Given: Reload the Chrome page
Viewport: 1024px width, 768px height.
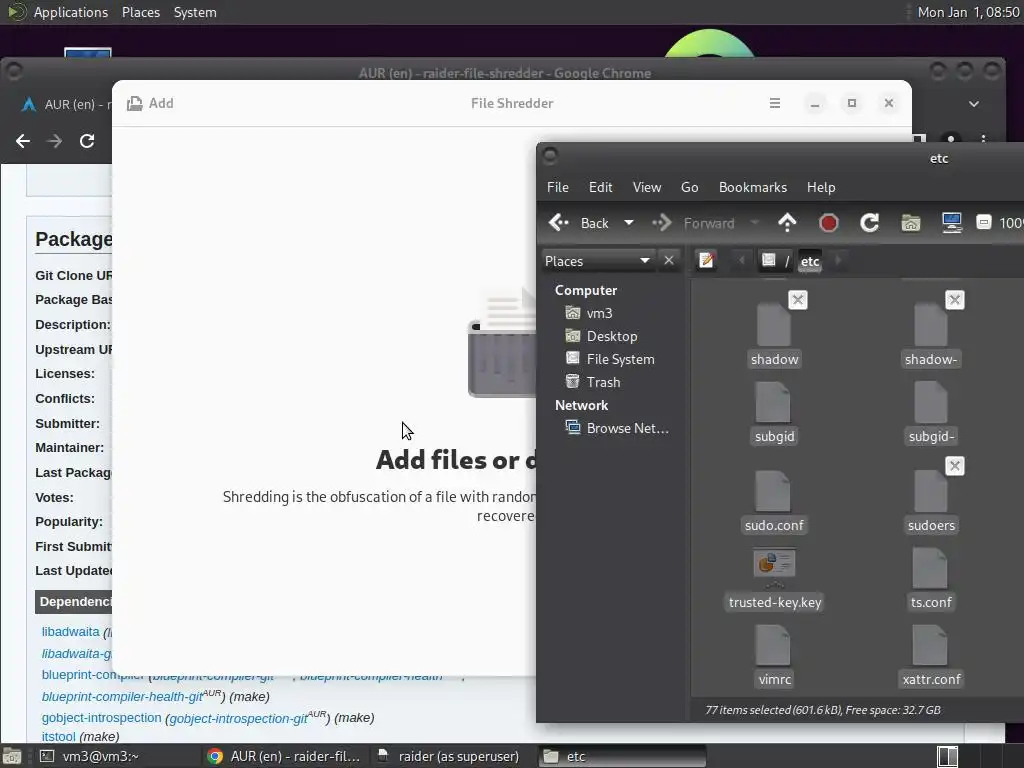Looking at the screenshot, I should (87, 141).
